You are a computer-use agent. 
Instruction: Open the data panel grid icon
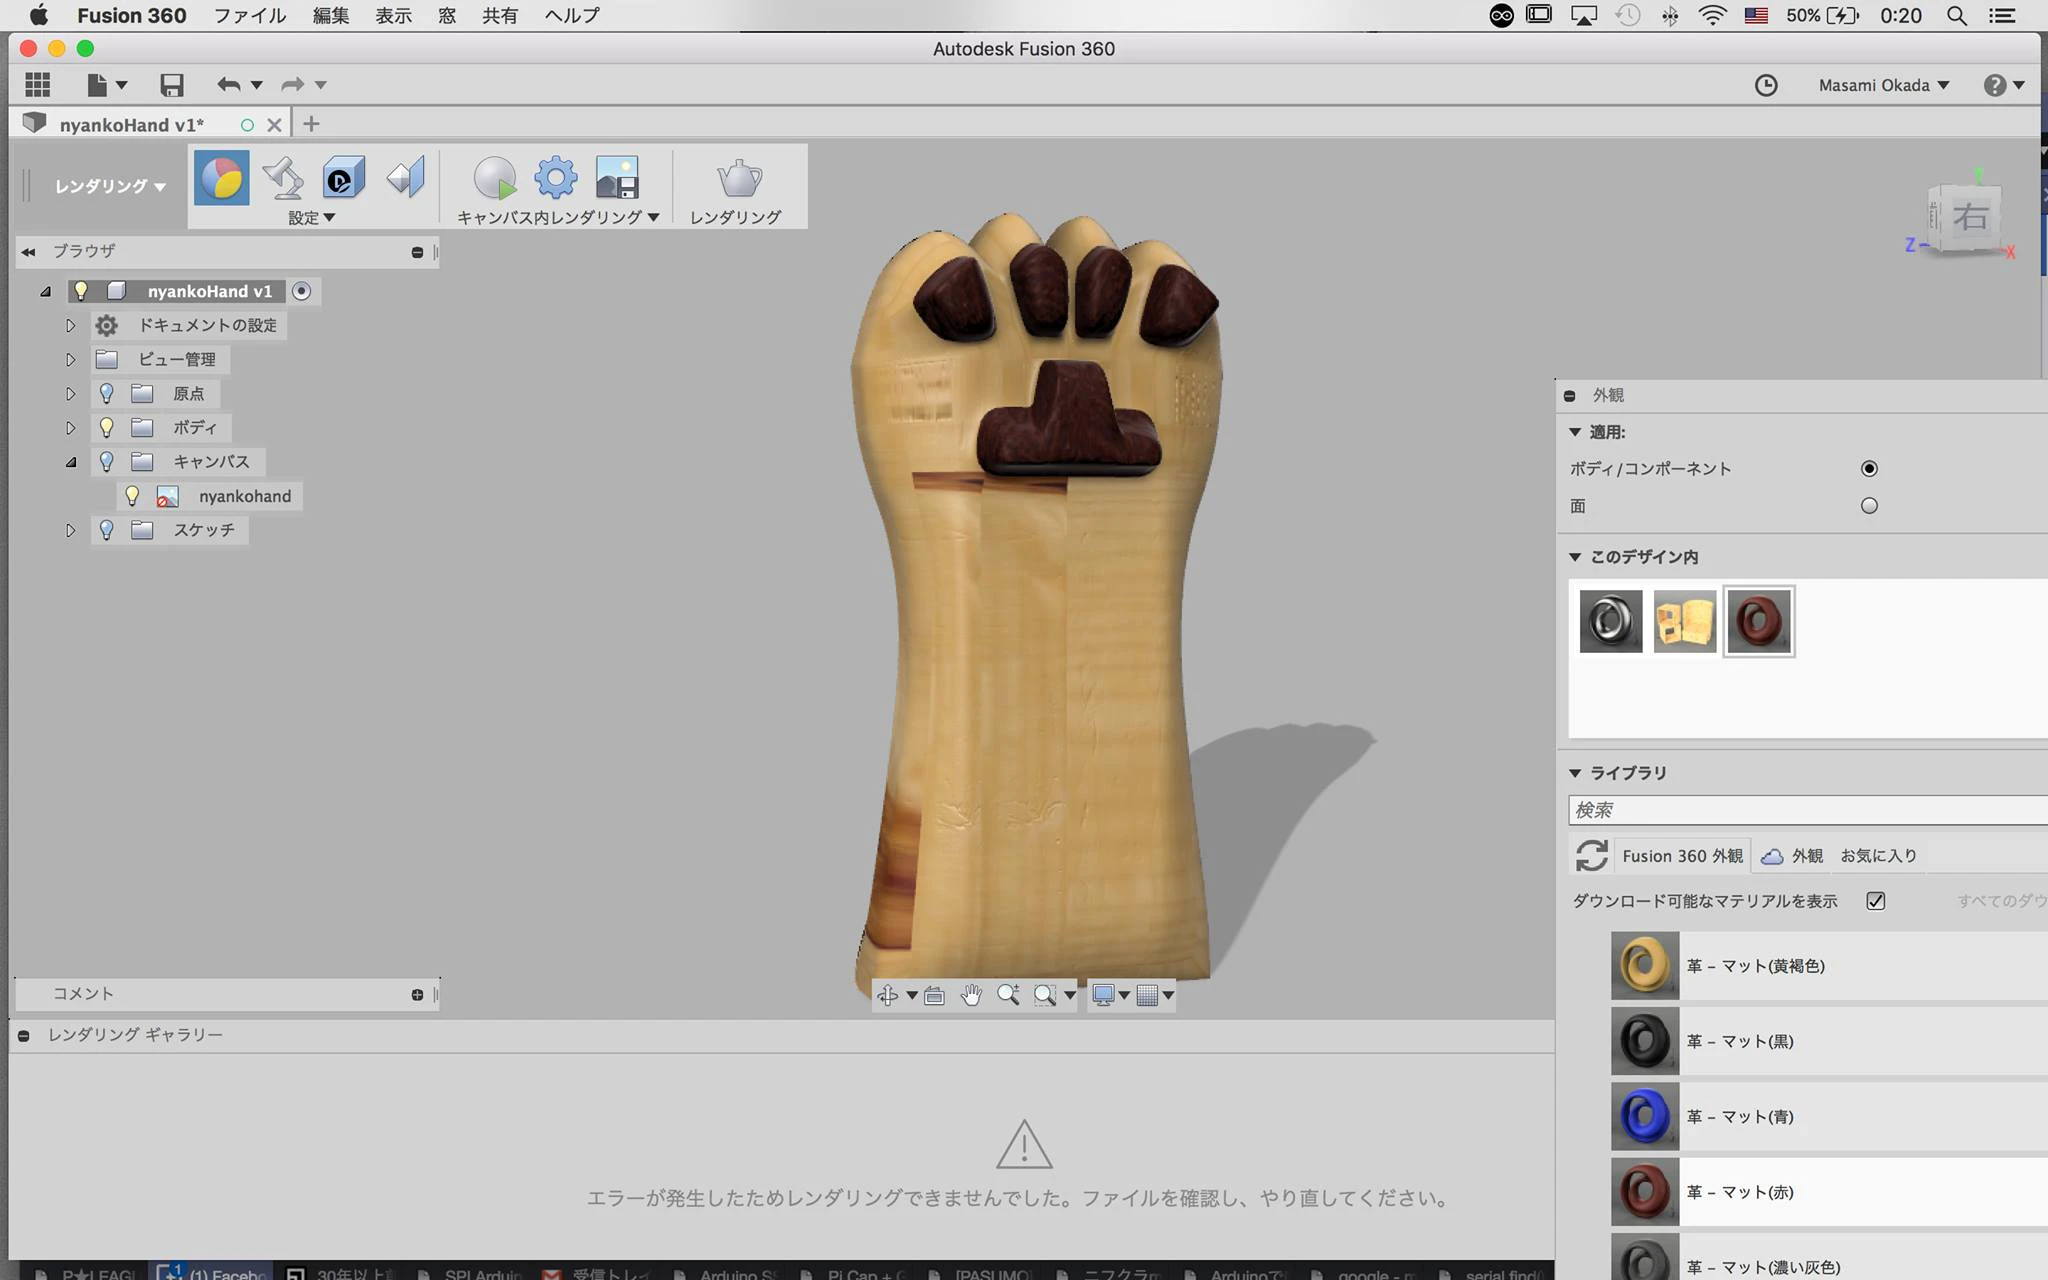click(38, 85)
